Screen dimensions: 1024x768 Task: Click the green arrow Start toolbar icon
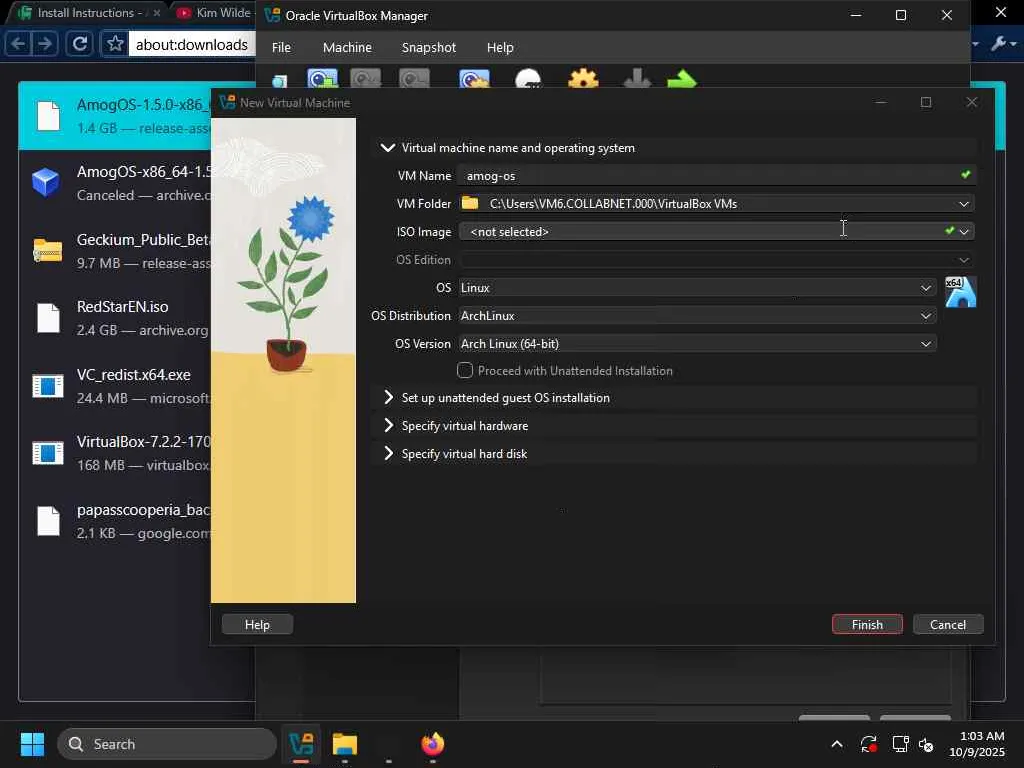coord(682,80)
